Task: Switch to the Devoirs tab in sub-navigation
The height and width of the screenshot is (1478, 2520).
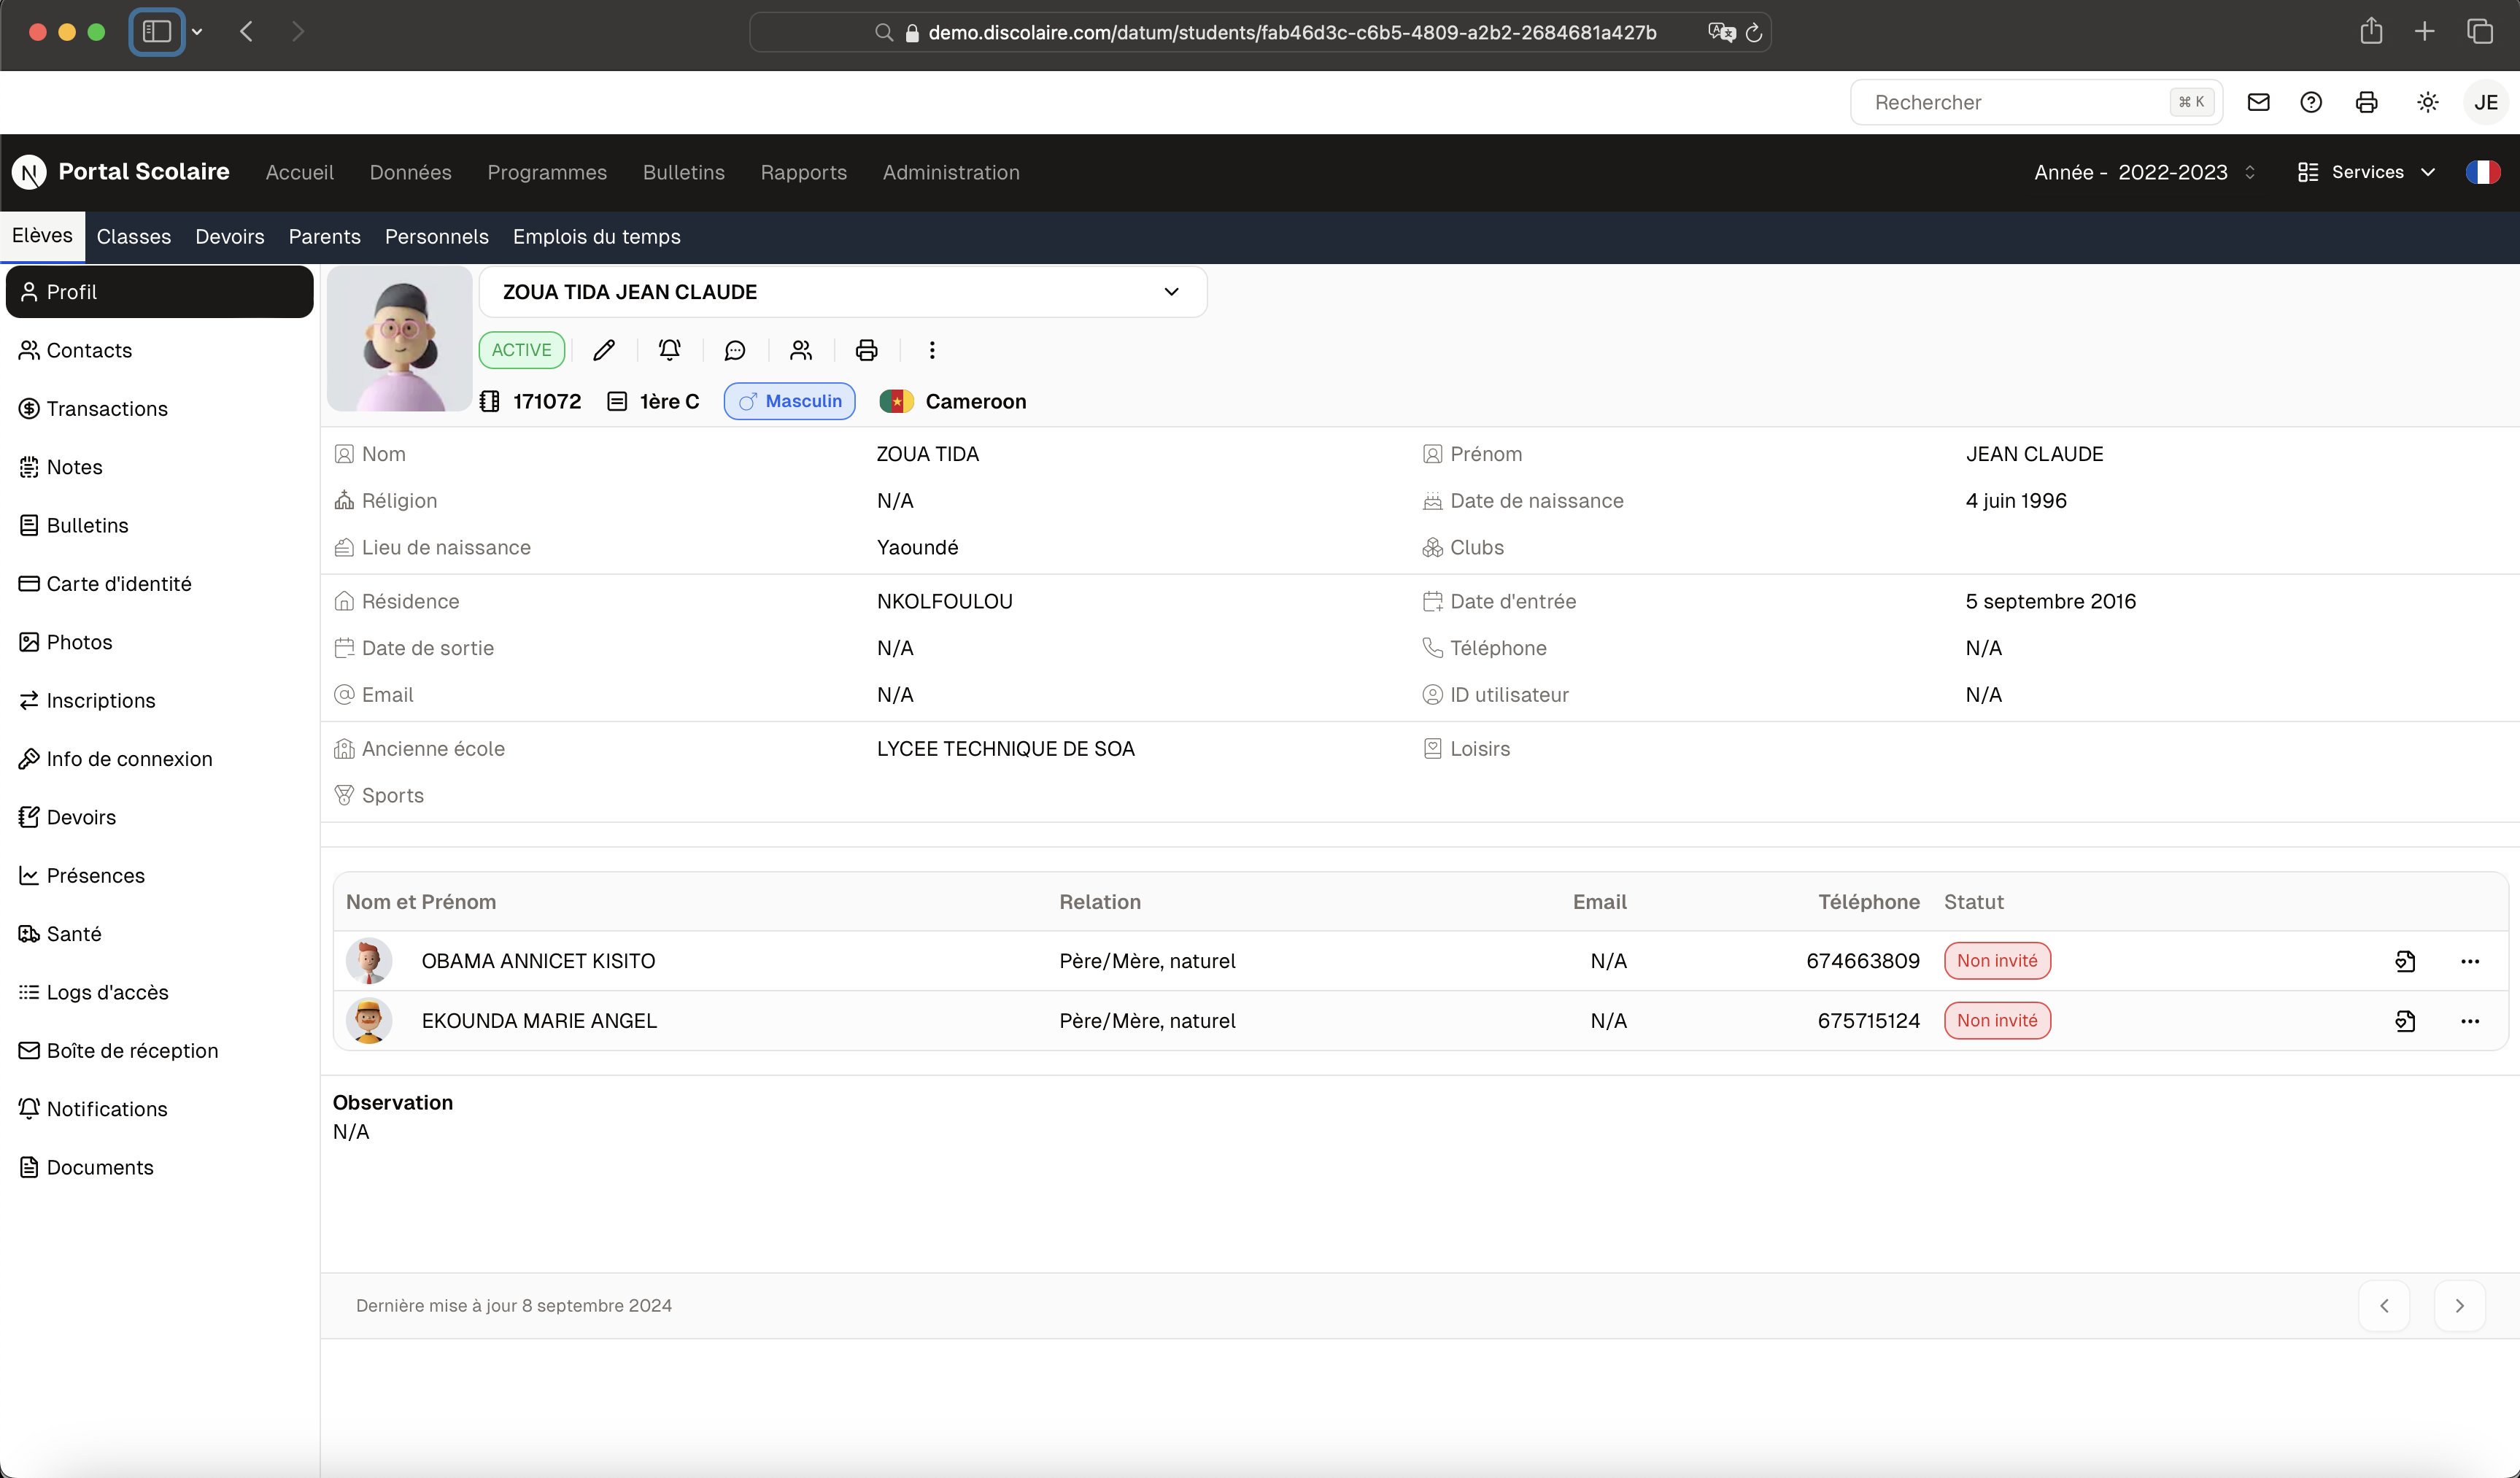Action: tap(230, 237)
